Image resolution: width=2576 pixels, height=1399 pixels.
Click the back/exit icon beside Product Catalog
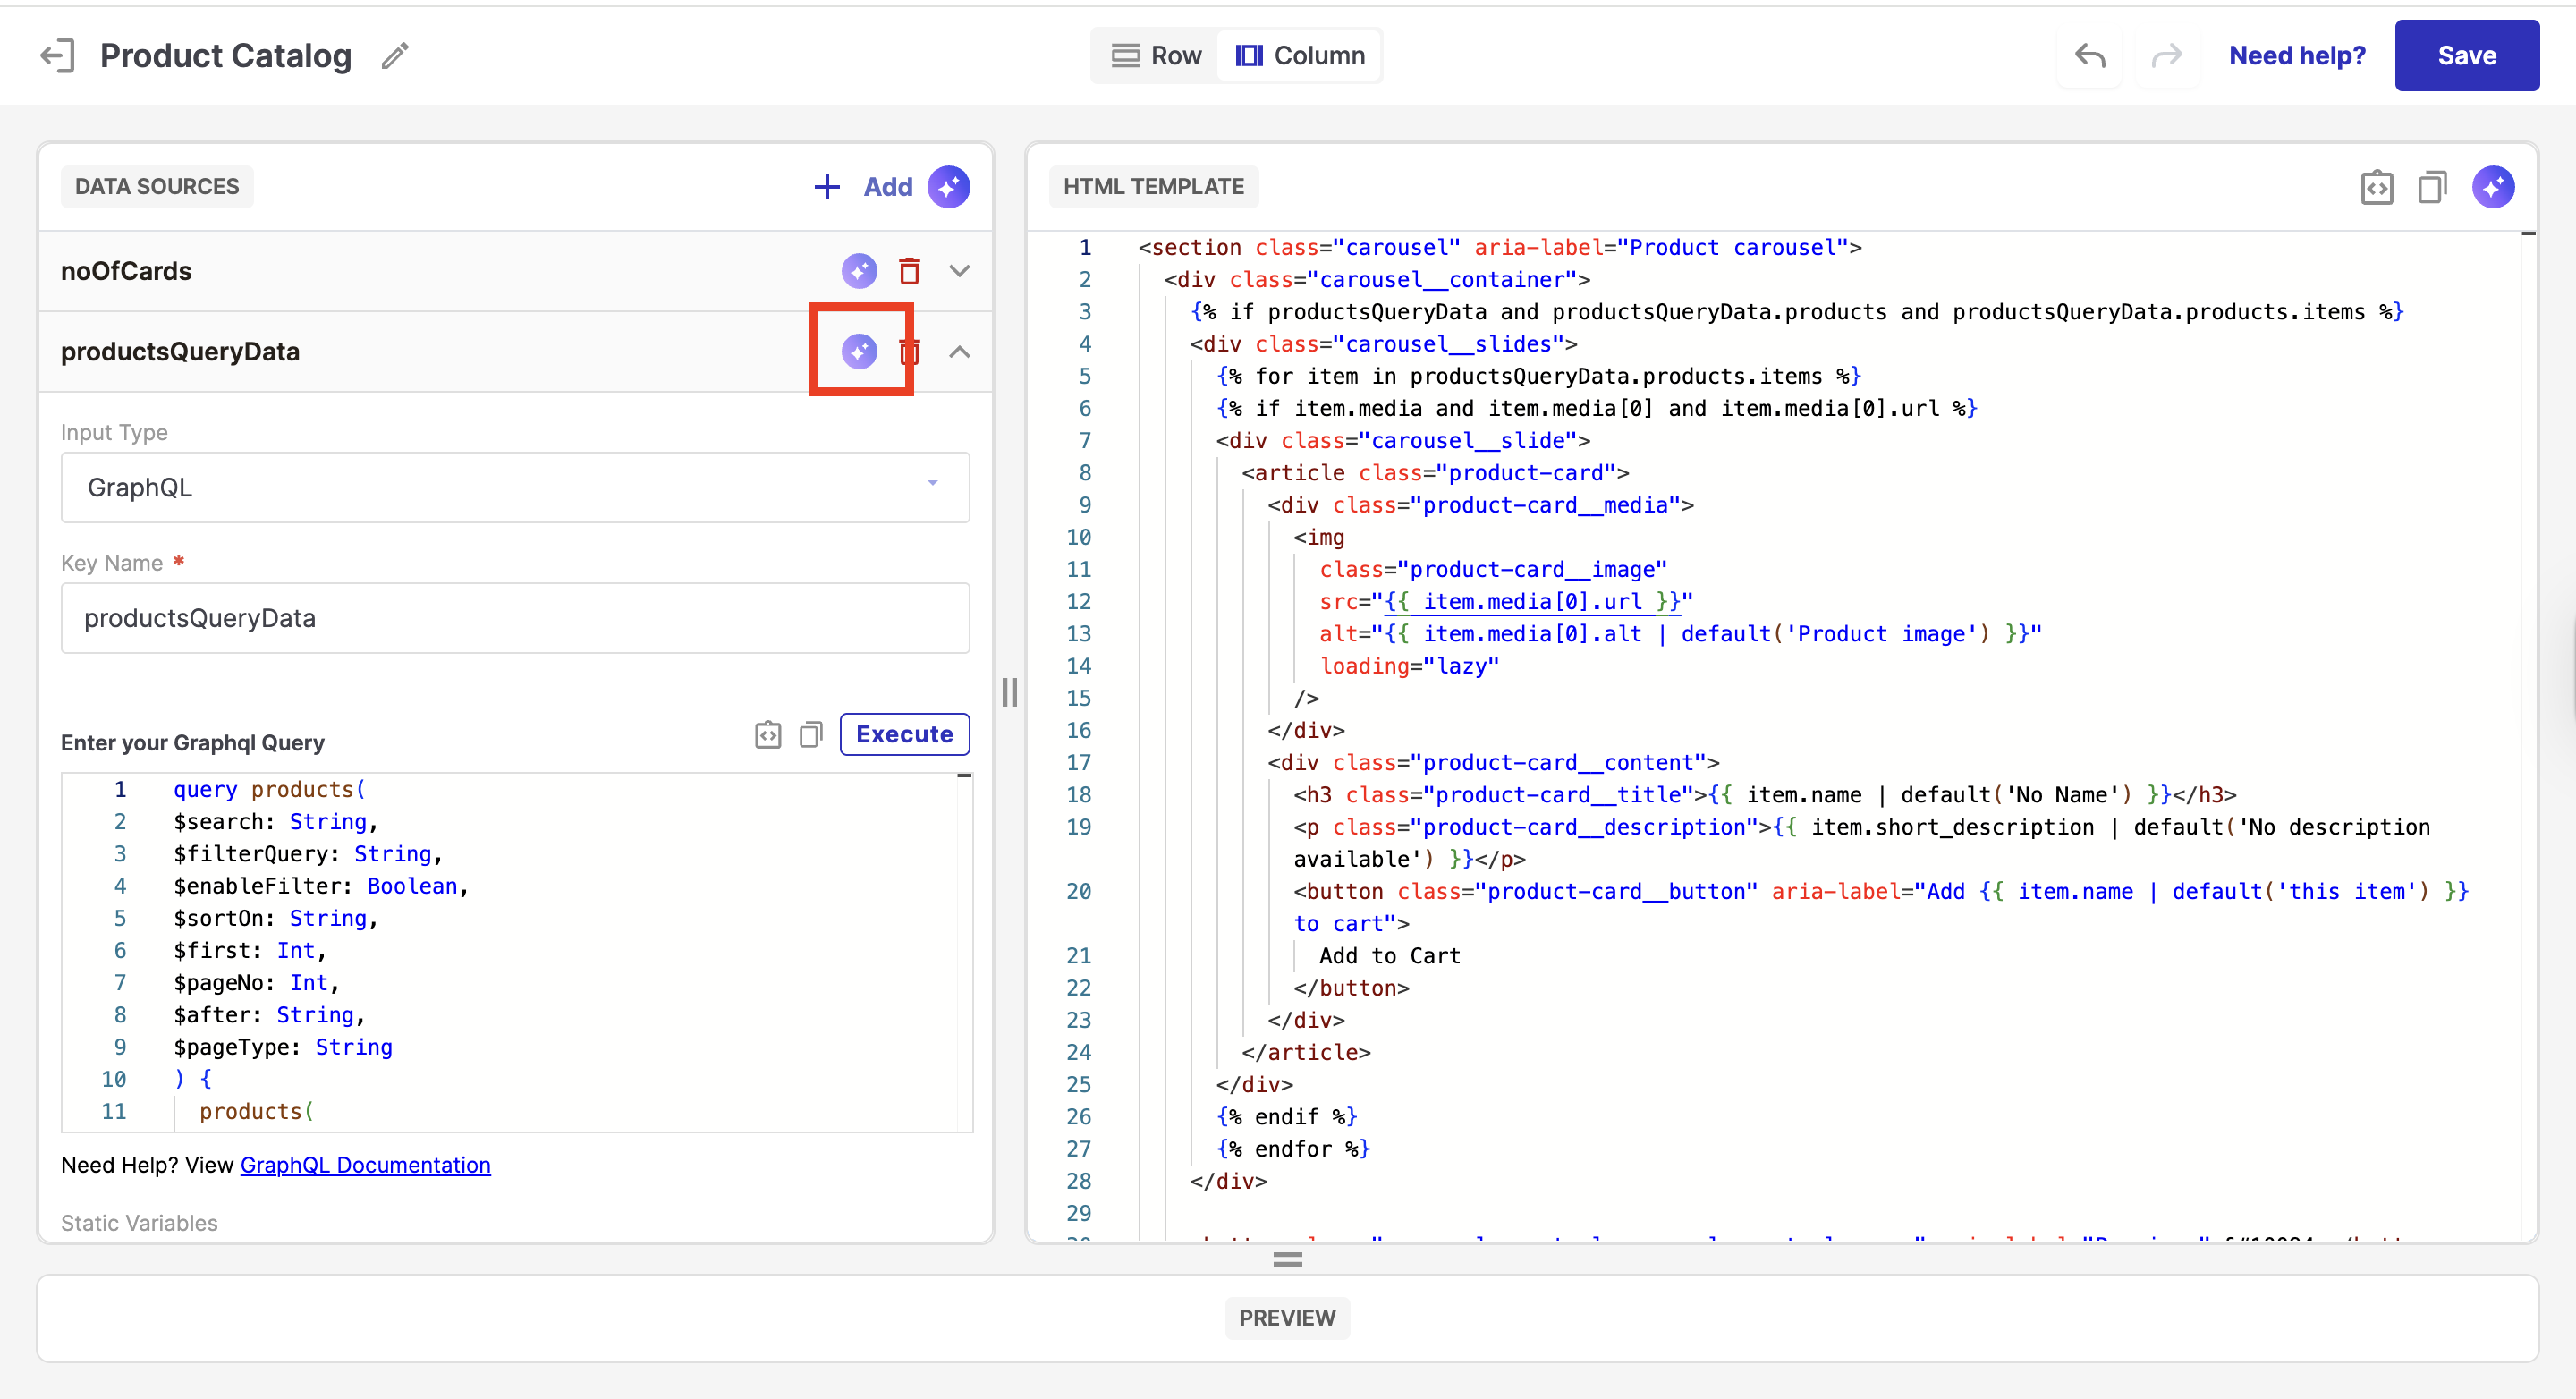(57, 56)
